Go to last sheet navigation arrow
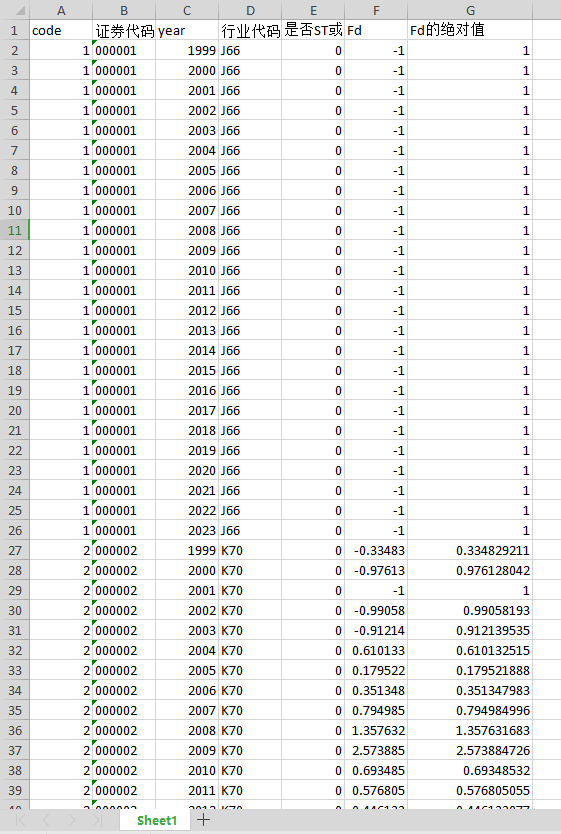The image size is (561, 834). 97,820
